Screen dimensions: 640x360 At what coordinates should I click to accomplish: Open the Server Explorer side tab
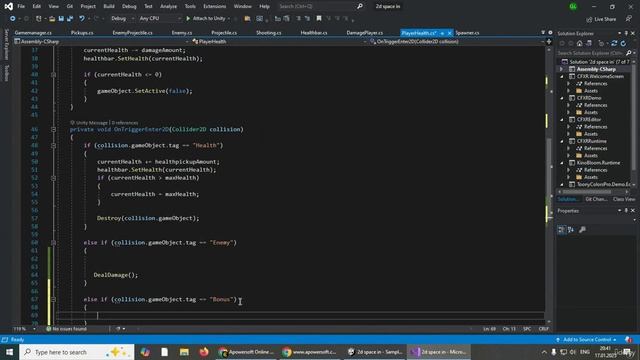tap(6, 44)
